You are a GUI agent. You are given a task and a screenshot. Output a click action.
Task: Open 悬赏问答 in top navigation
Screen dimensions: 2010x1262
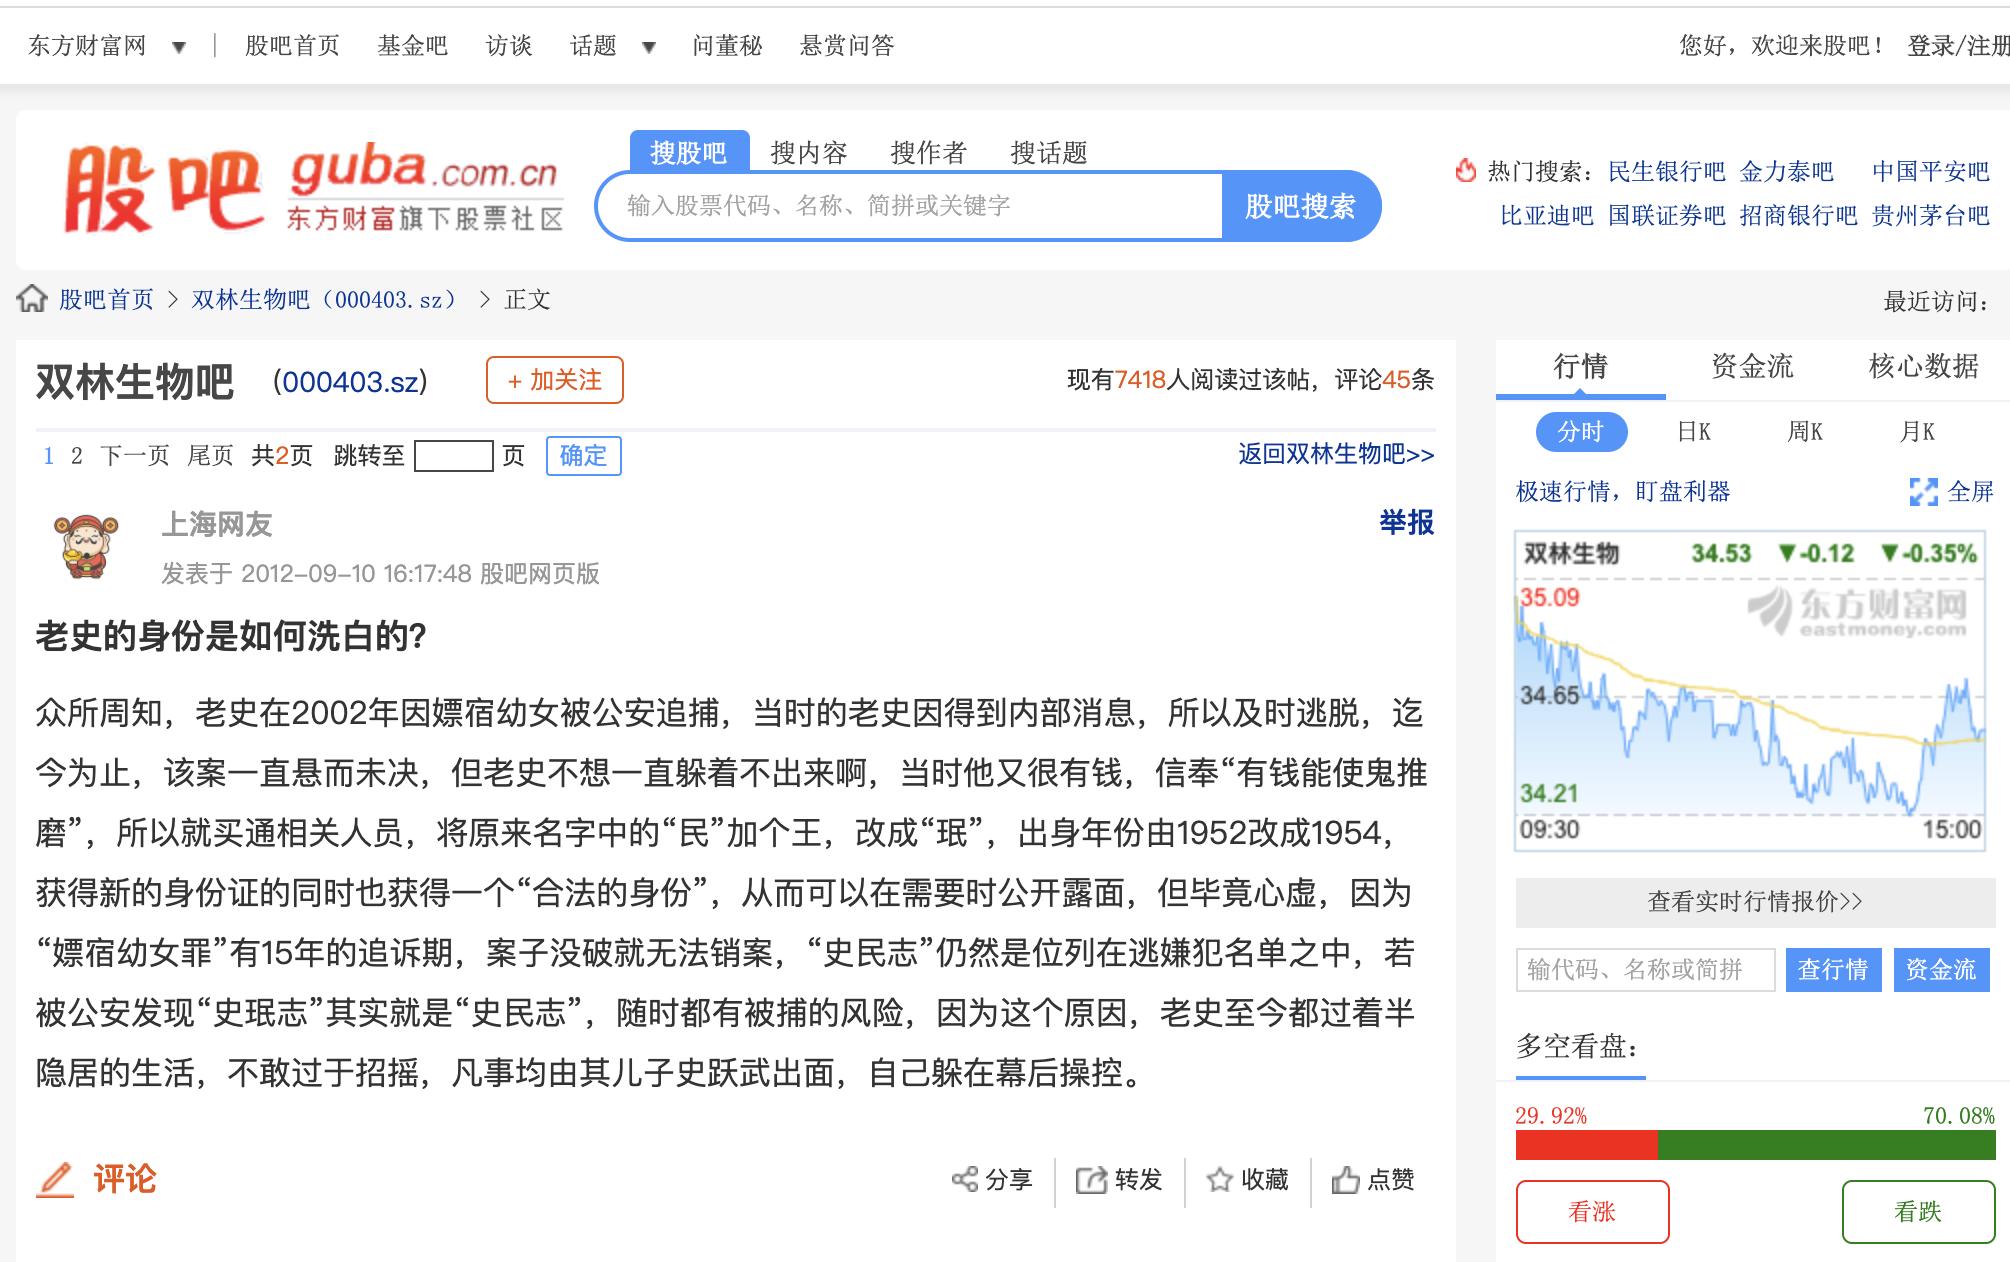[x=847, y=46]
